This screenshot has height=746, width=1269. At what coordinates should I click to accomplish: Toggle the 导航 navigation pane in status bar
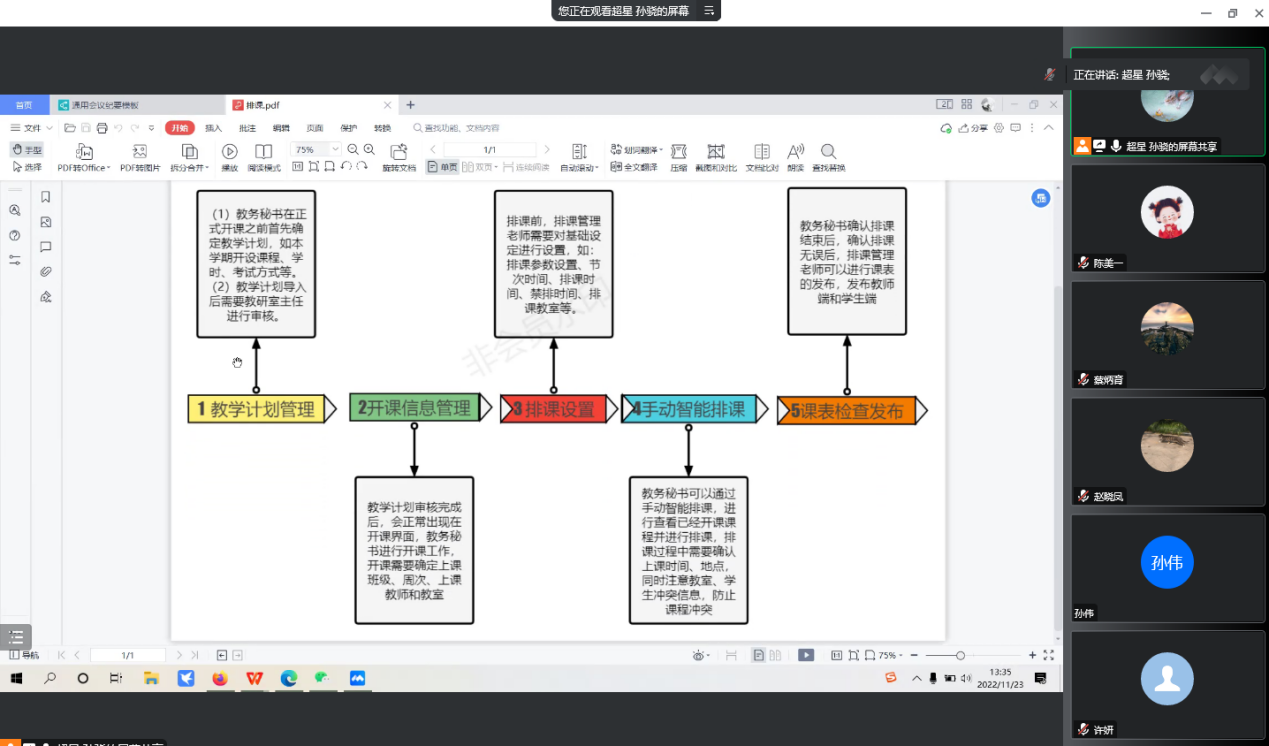click(24, 655)
